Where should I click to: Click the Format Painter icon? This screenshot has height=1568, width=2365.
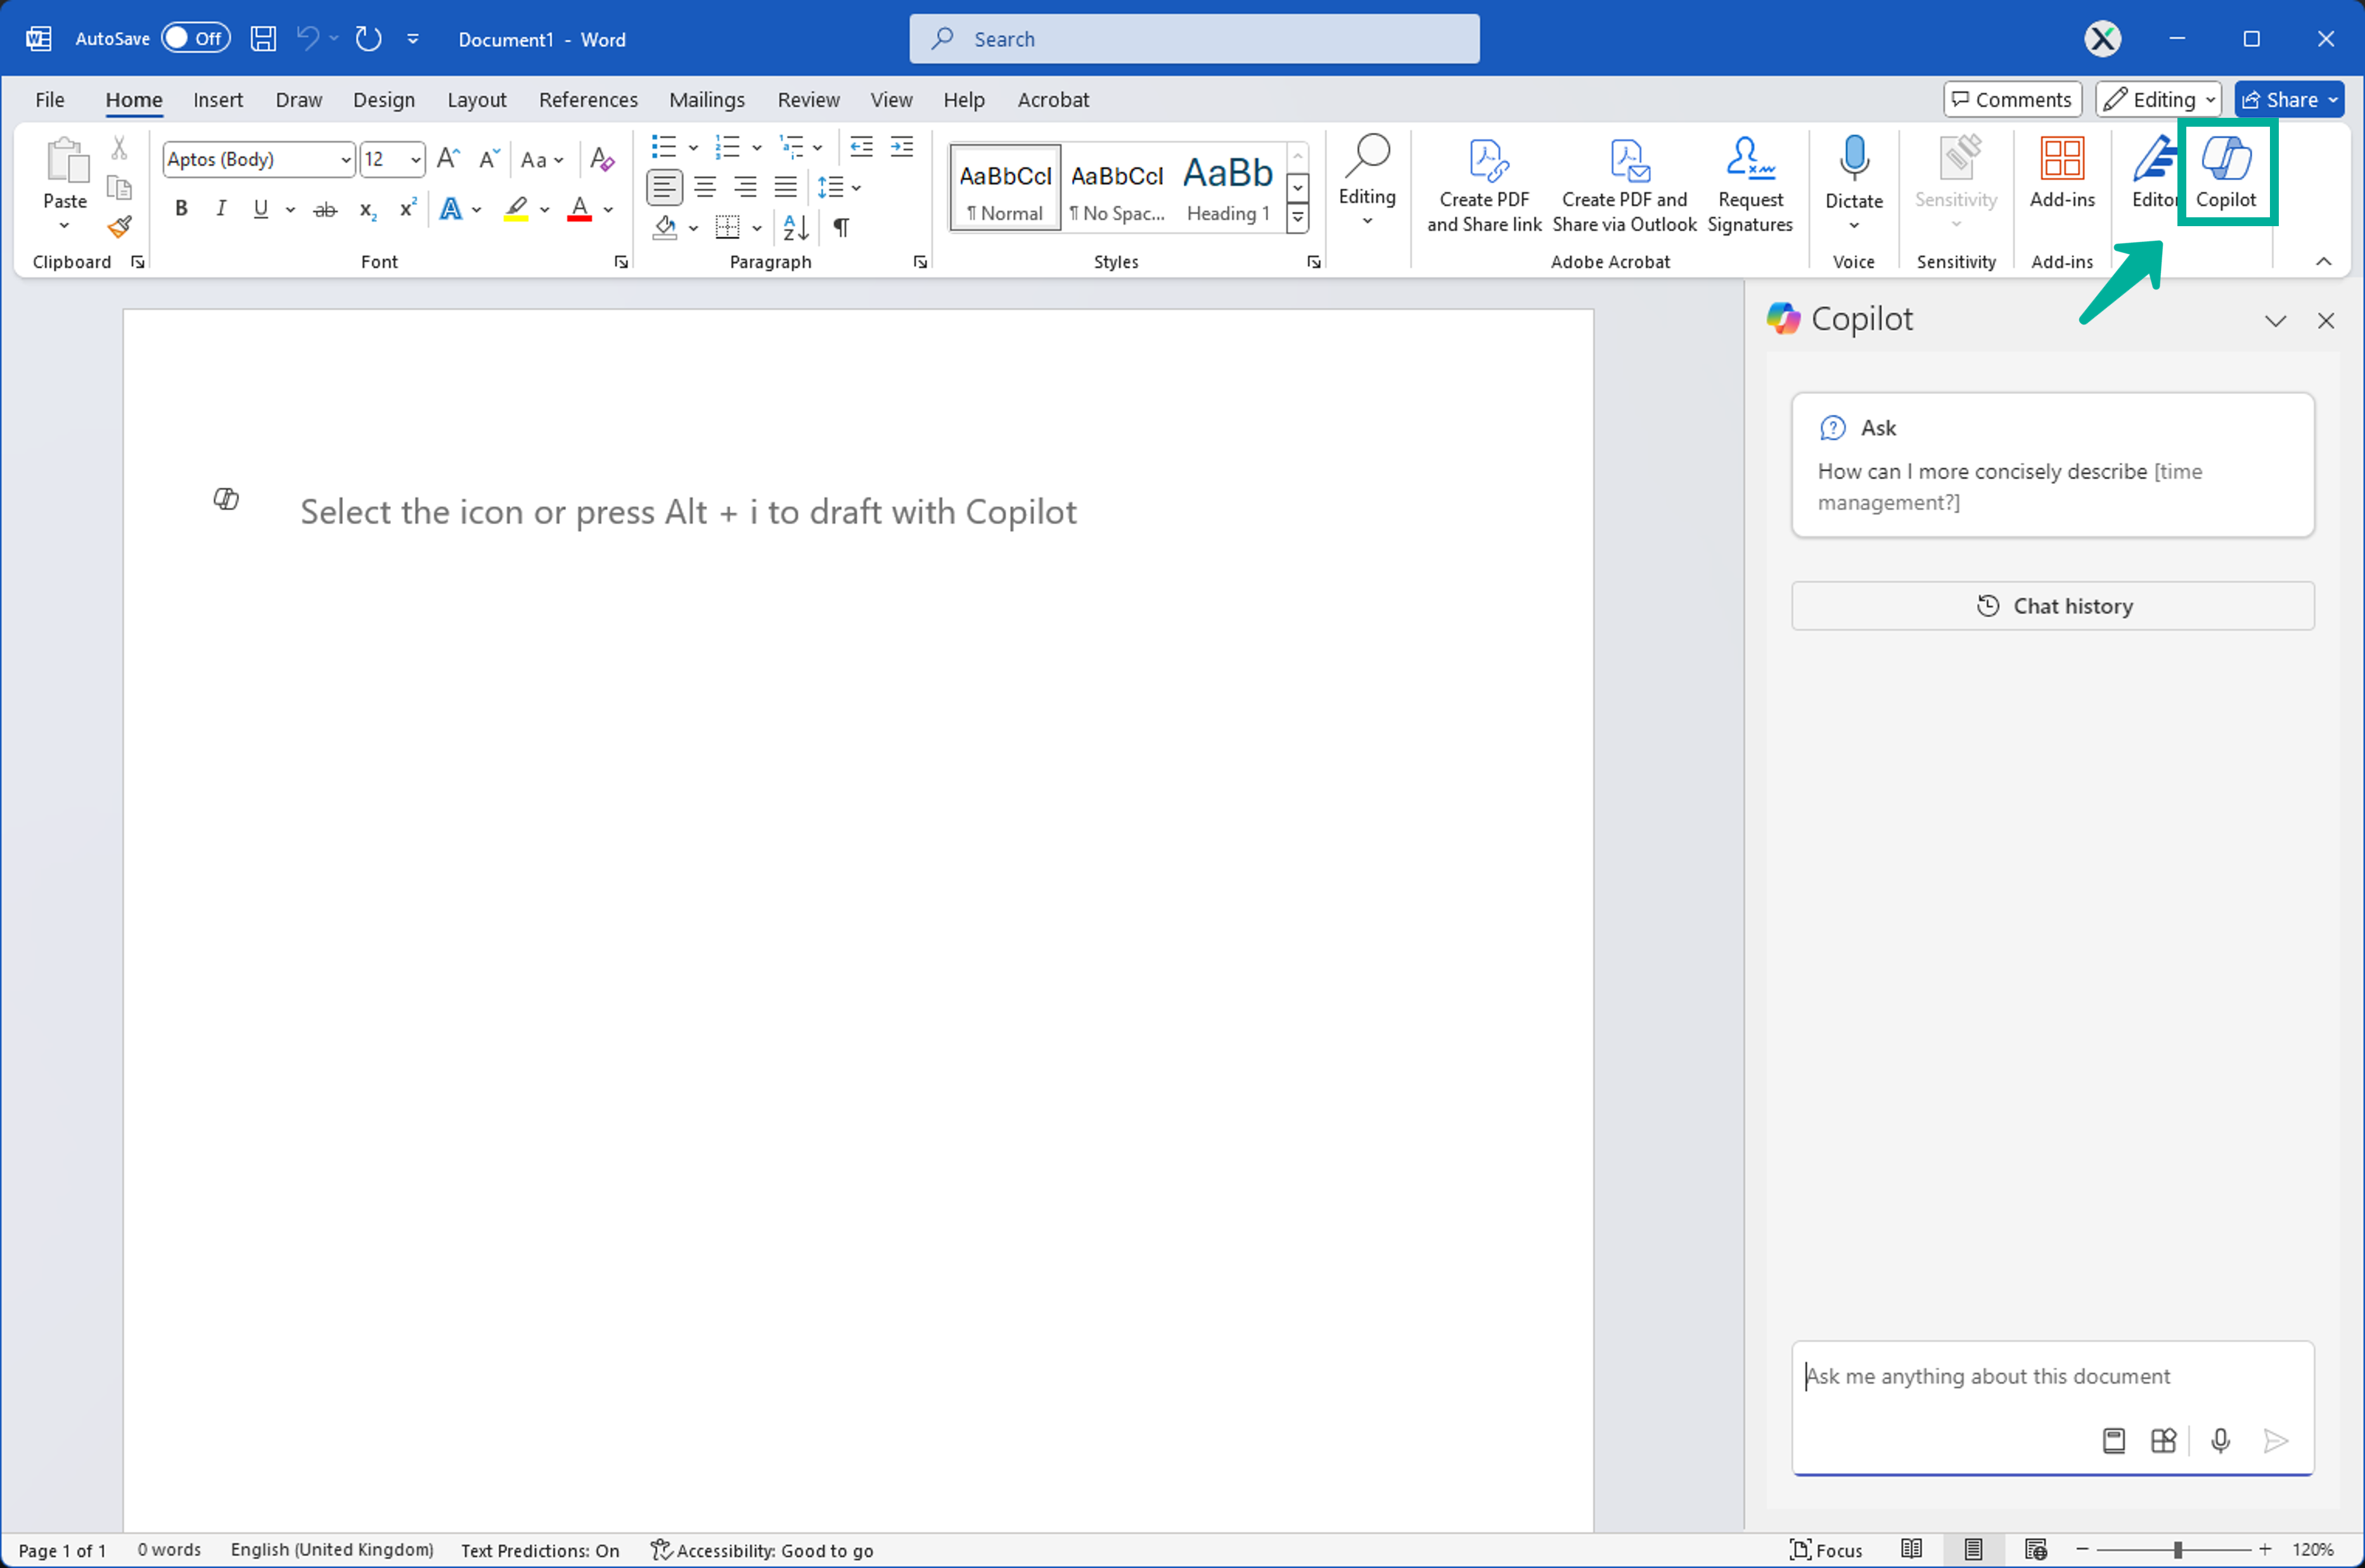click(120, 228)
